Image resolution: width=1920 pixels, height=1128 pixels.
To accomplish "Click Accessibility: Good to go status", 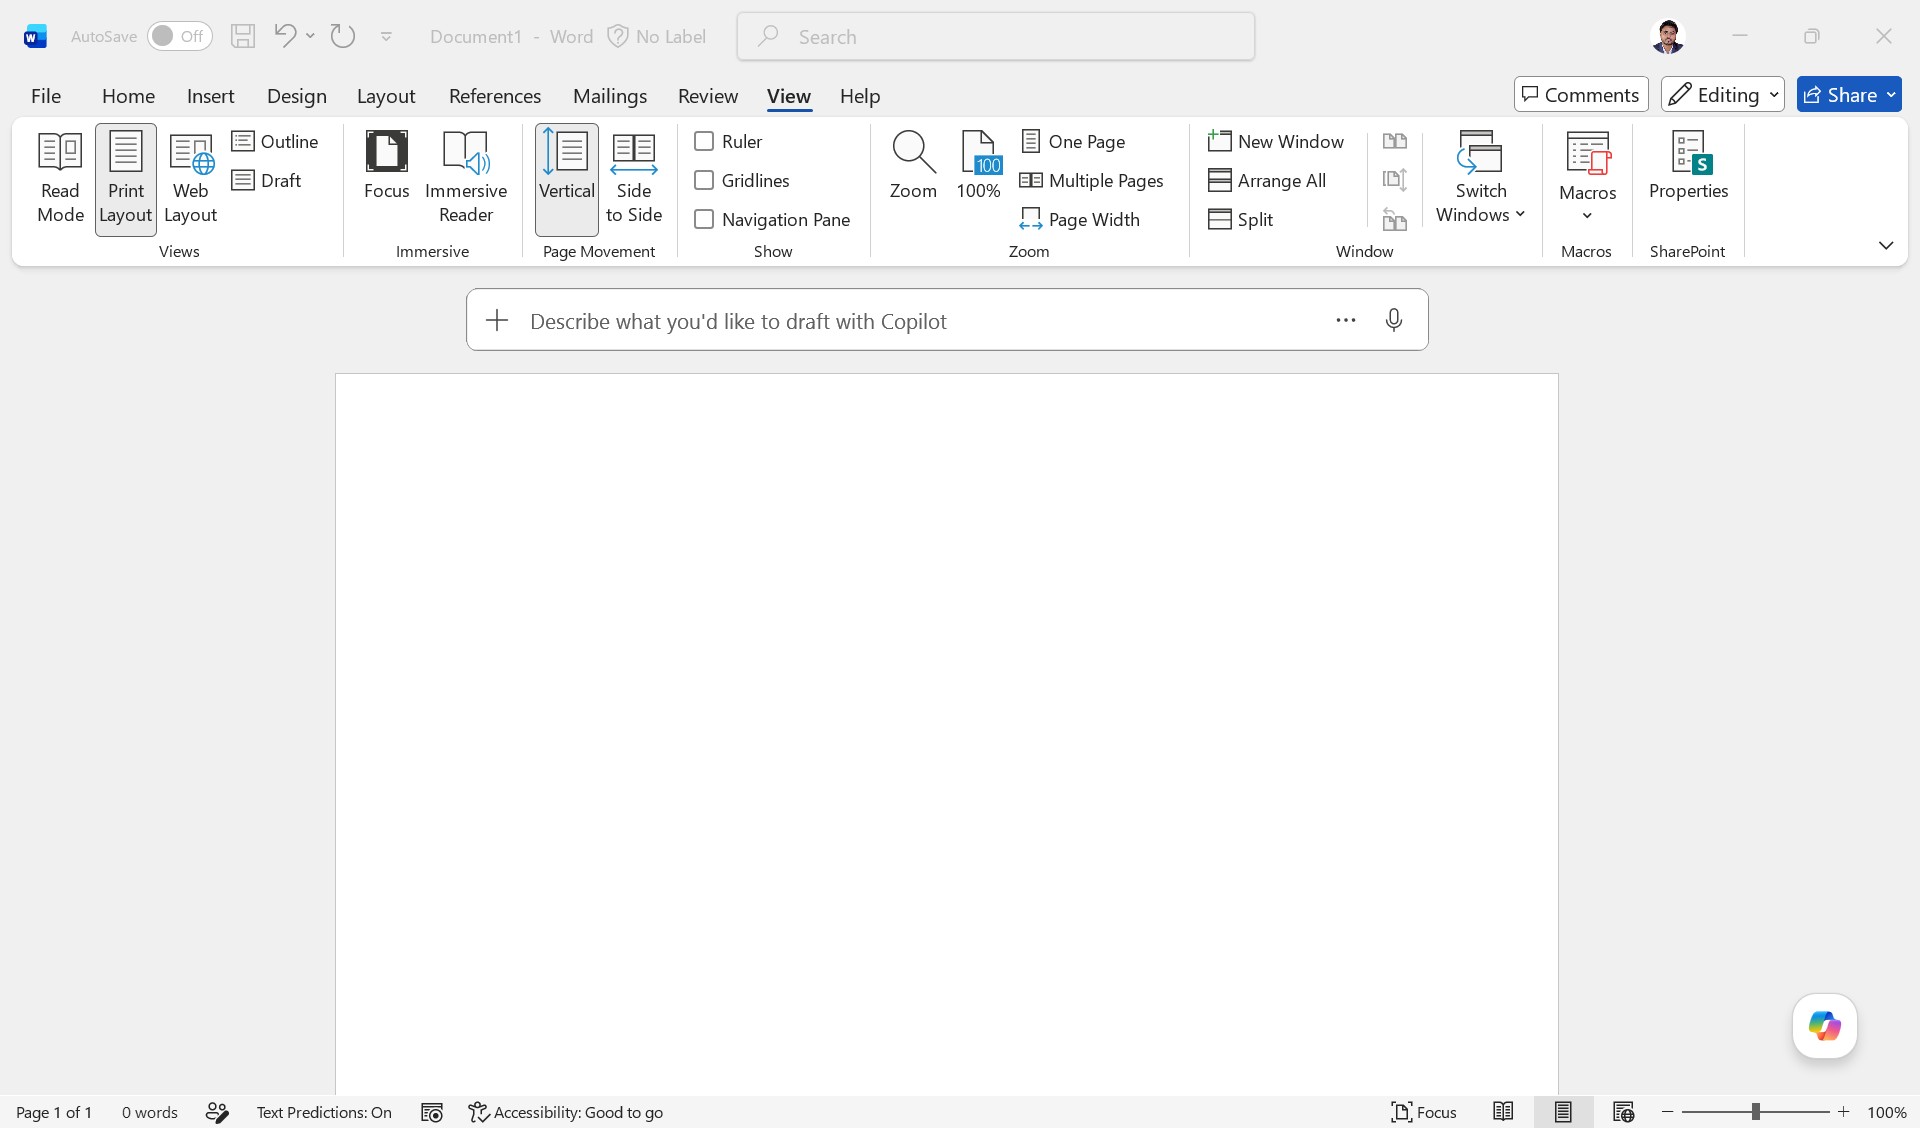I will [566, 1112].
